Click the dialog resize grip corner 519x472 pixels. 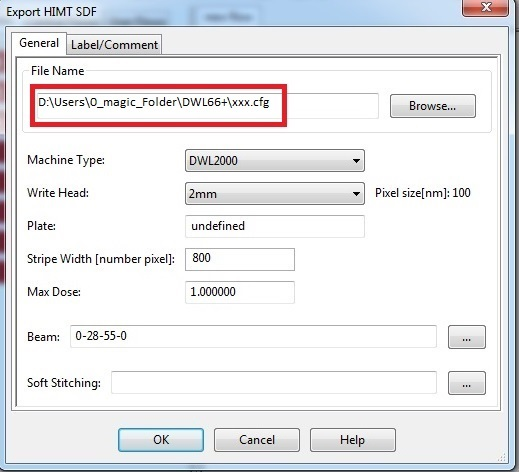(x=502, y=458)
